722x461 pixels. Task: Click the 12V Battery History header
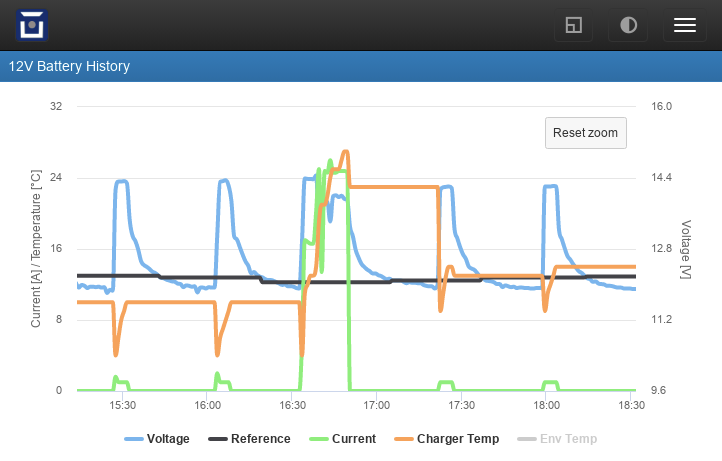pyautogui.click(x=69, y=66)
